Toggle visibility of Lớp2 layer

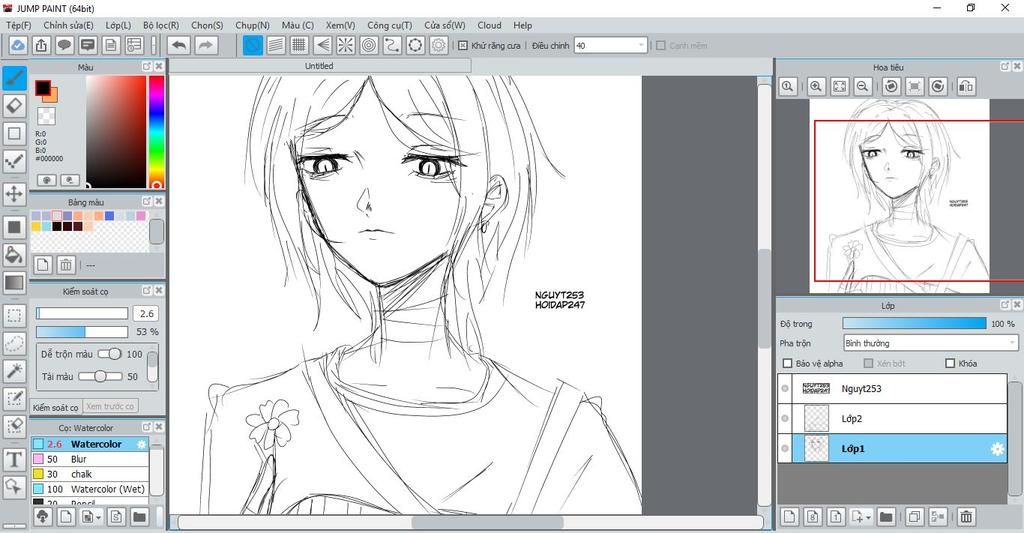(785, 419)
